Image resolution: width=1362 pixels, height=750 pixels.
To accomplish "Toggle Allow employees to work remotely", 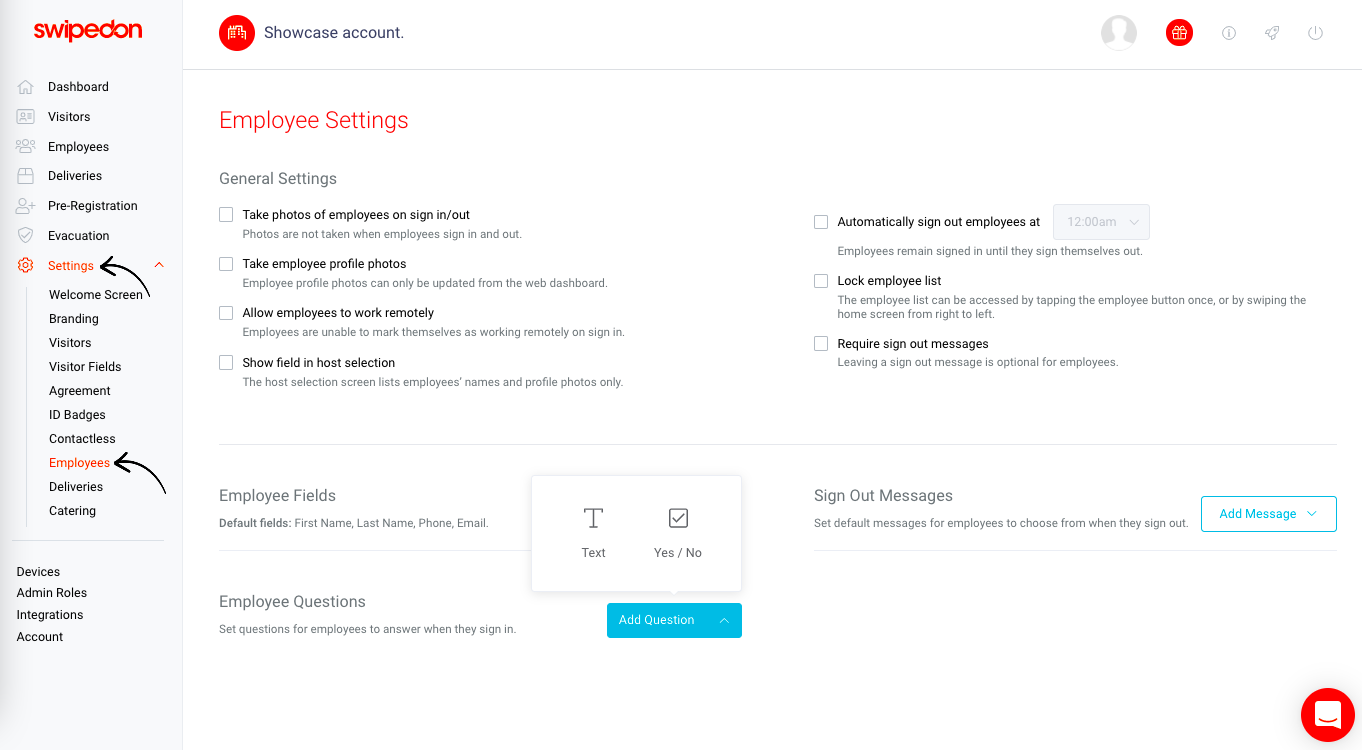I will [x=226, y=313].
